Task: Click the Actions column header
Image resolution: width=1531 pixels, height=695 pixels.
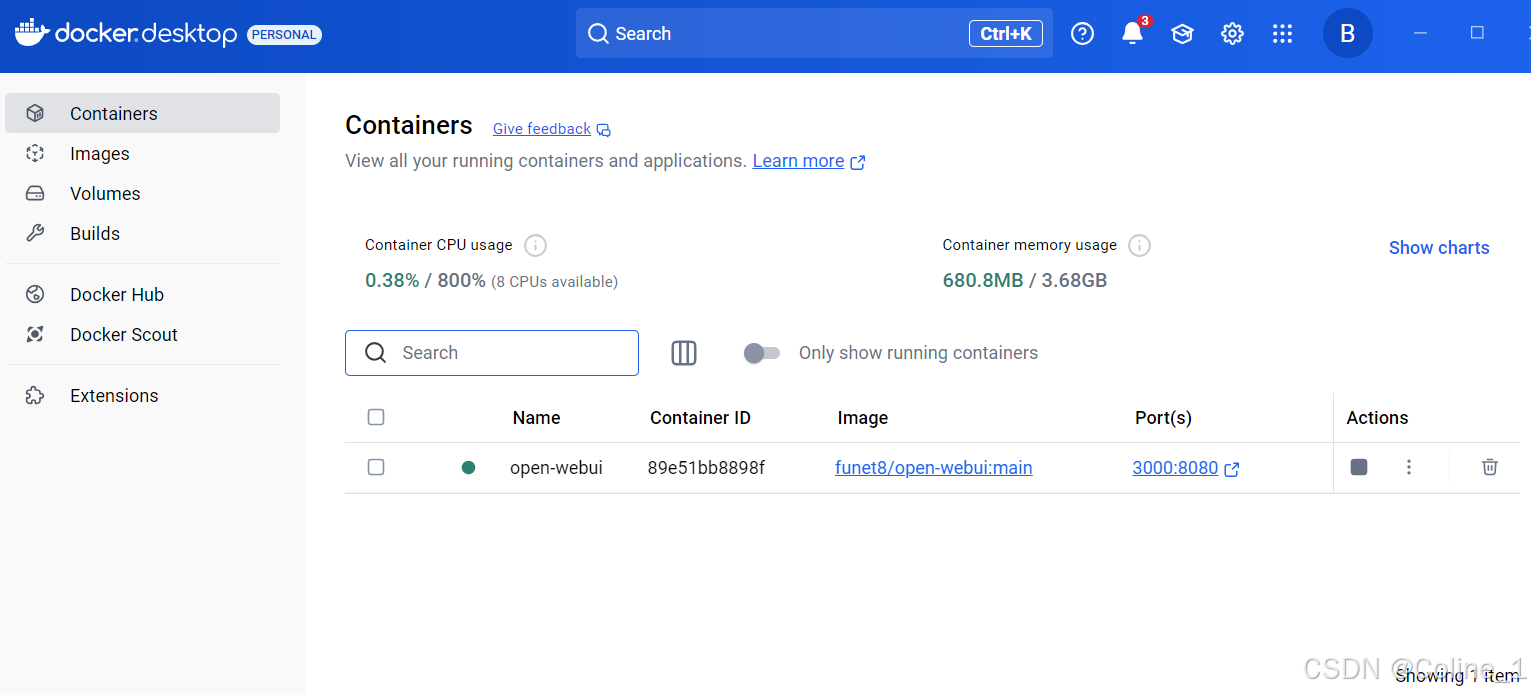Action: [1377, 418]
